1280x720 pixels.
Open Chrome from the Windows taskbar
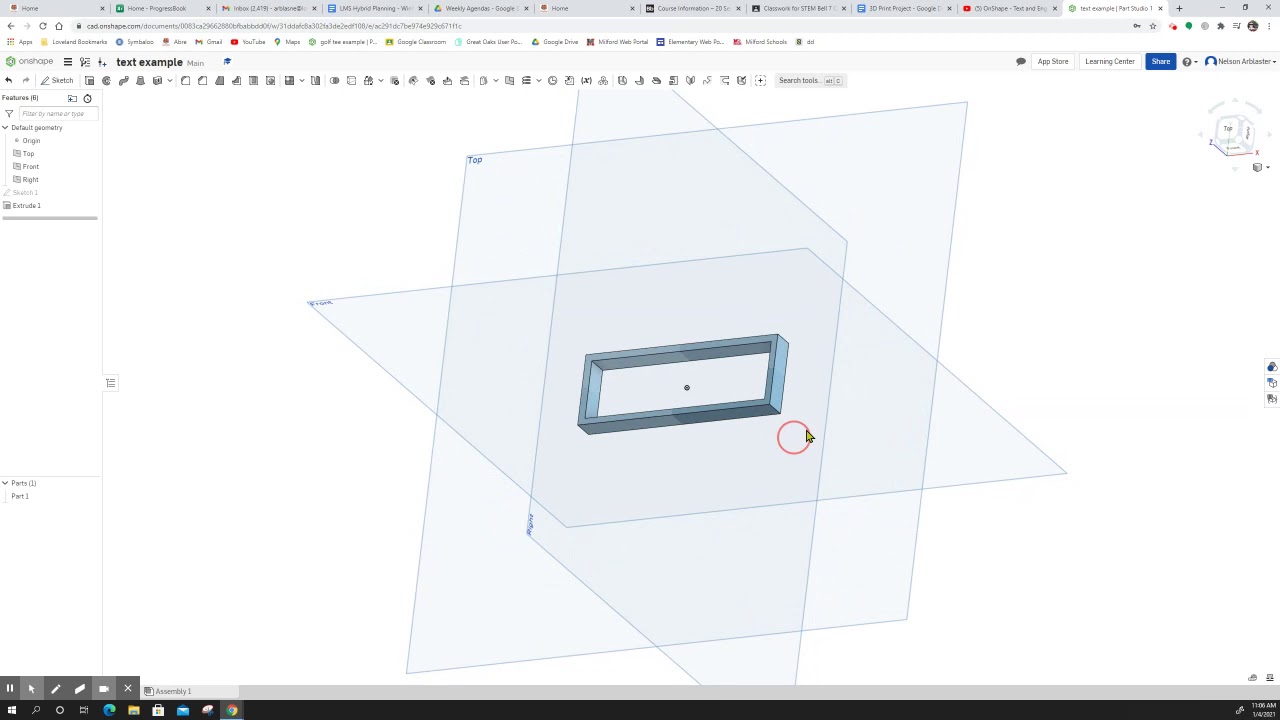pos(231,710)
